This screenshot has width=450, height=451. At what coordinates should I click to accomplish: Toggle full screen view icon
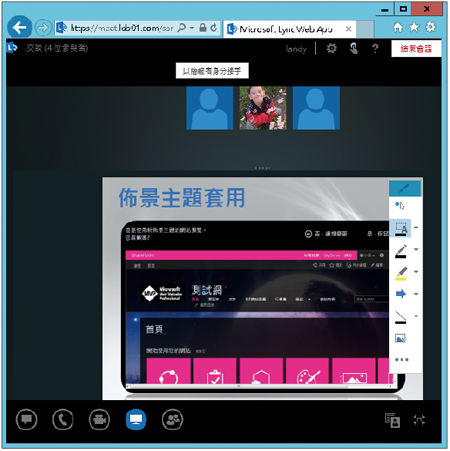(419, 420)
